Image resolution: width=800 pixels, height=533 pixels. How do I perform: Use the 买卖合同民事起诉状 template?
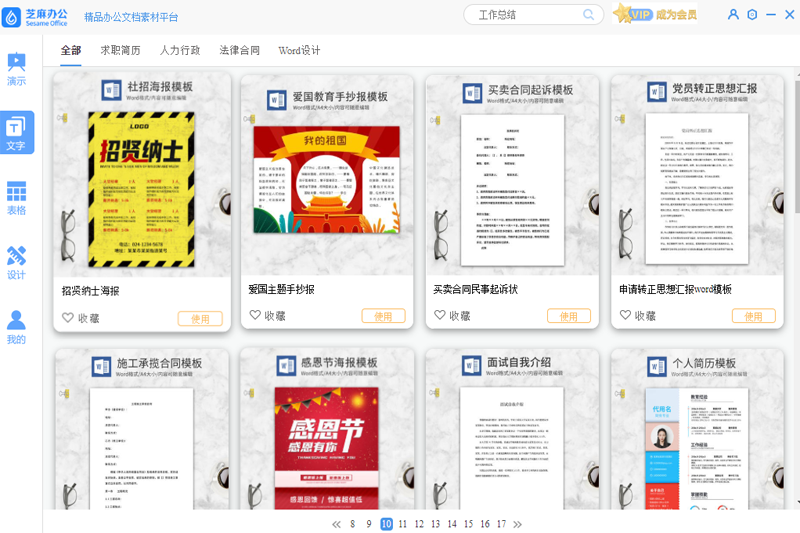pos(569,316)
